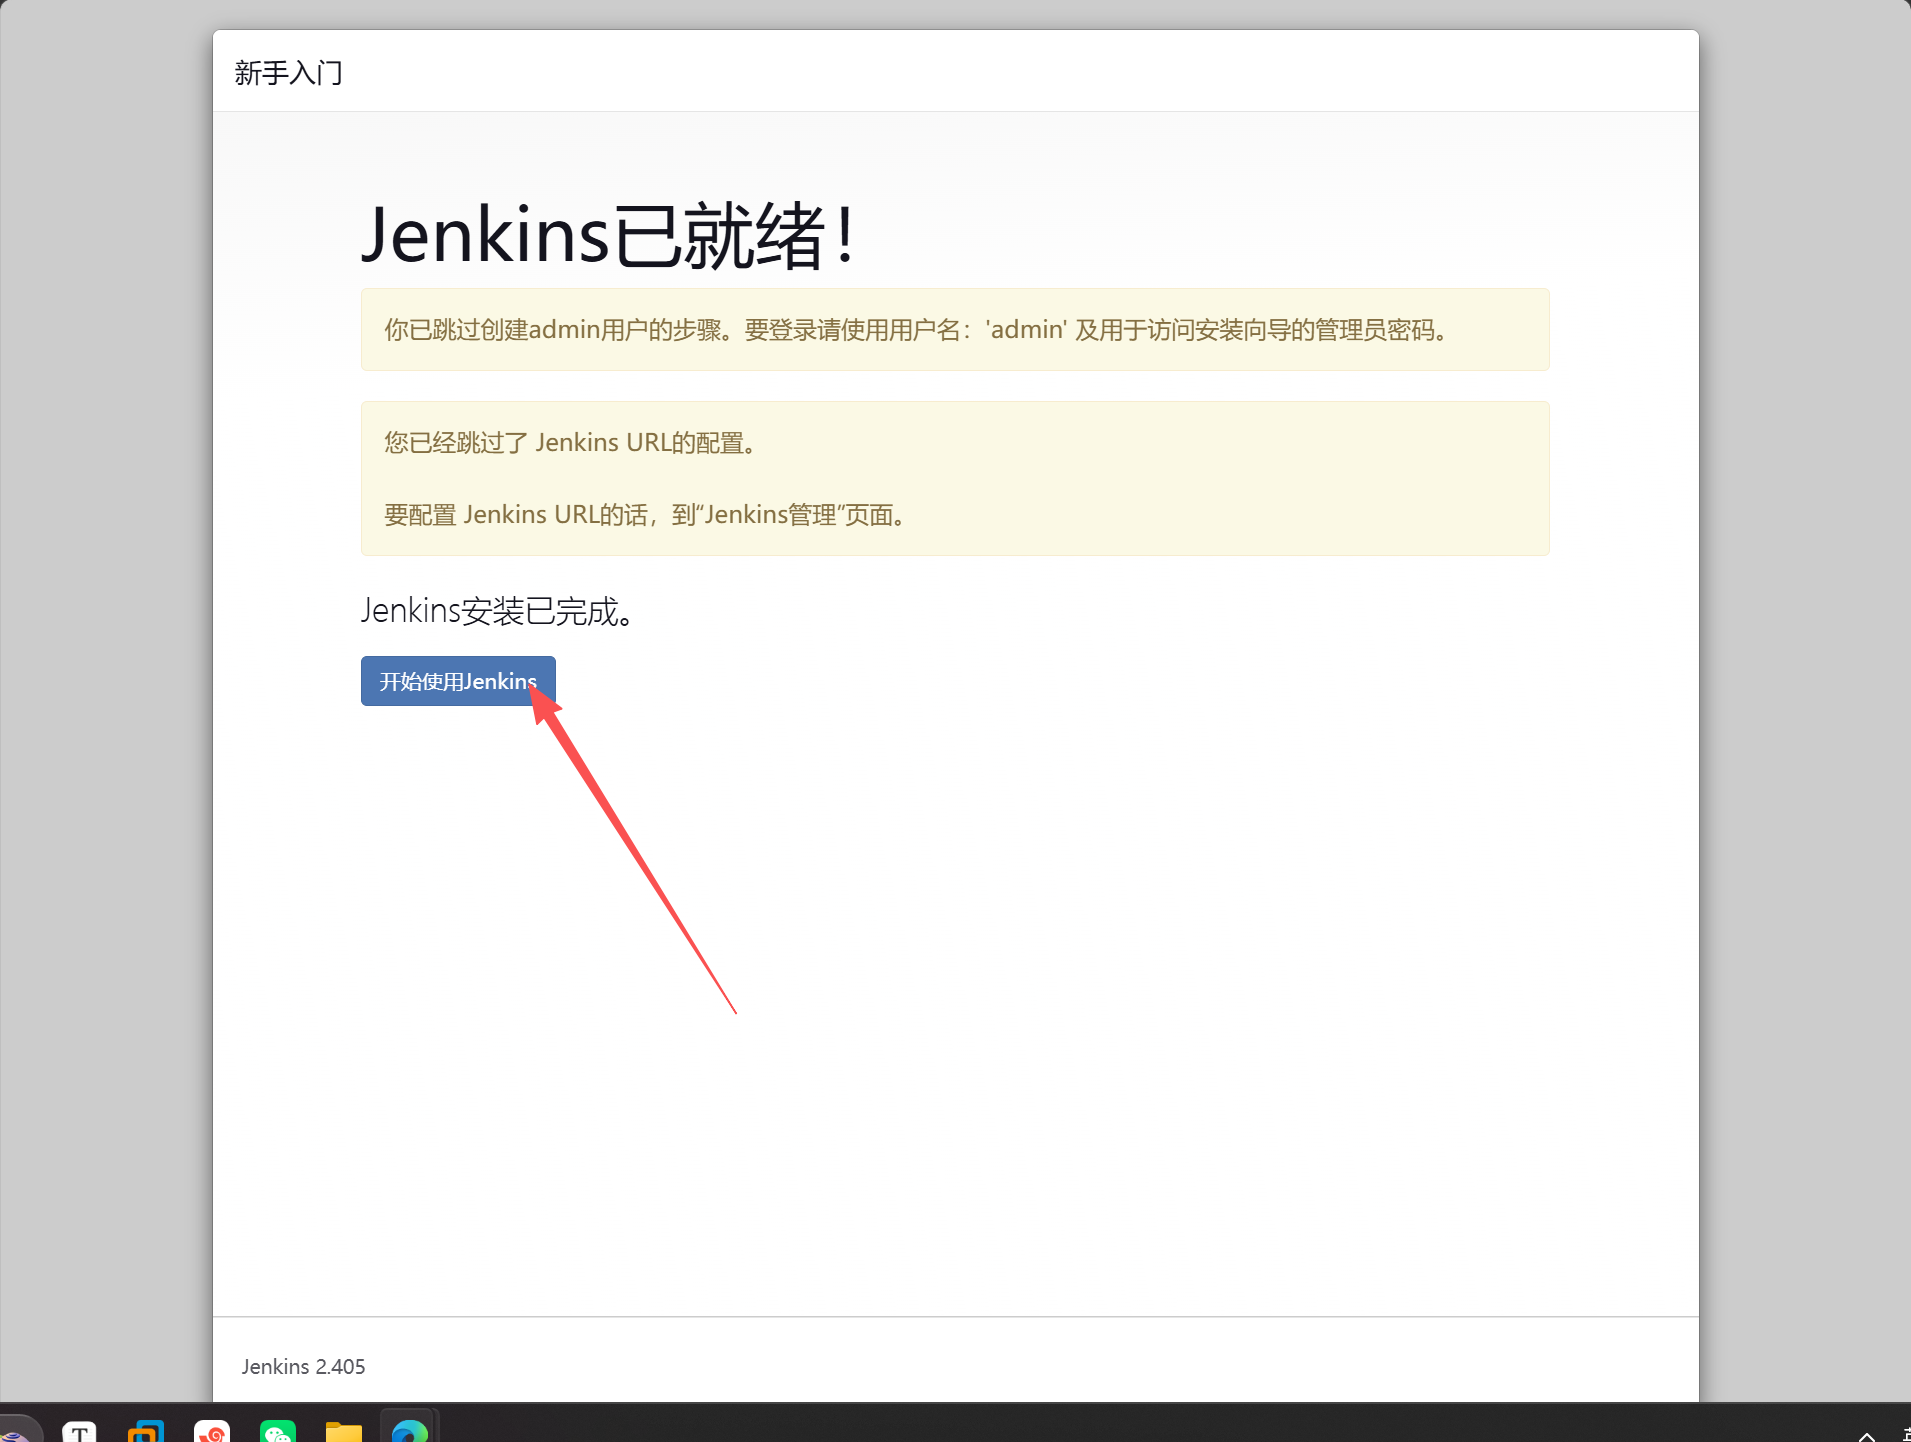Screen dimensions: 1911x1442
Task: Click the 新手入门 header title
Action: tap(289, 73)
